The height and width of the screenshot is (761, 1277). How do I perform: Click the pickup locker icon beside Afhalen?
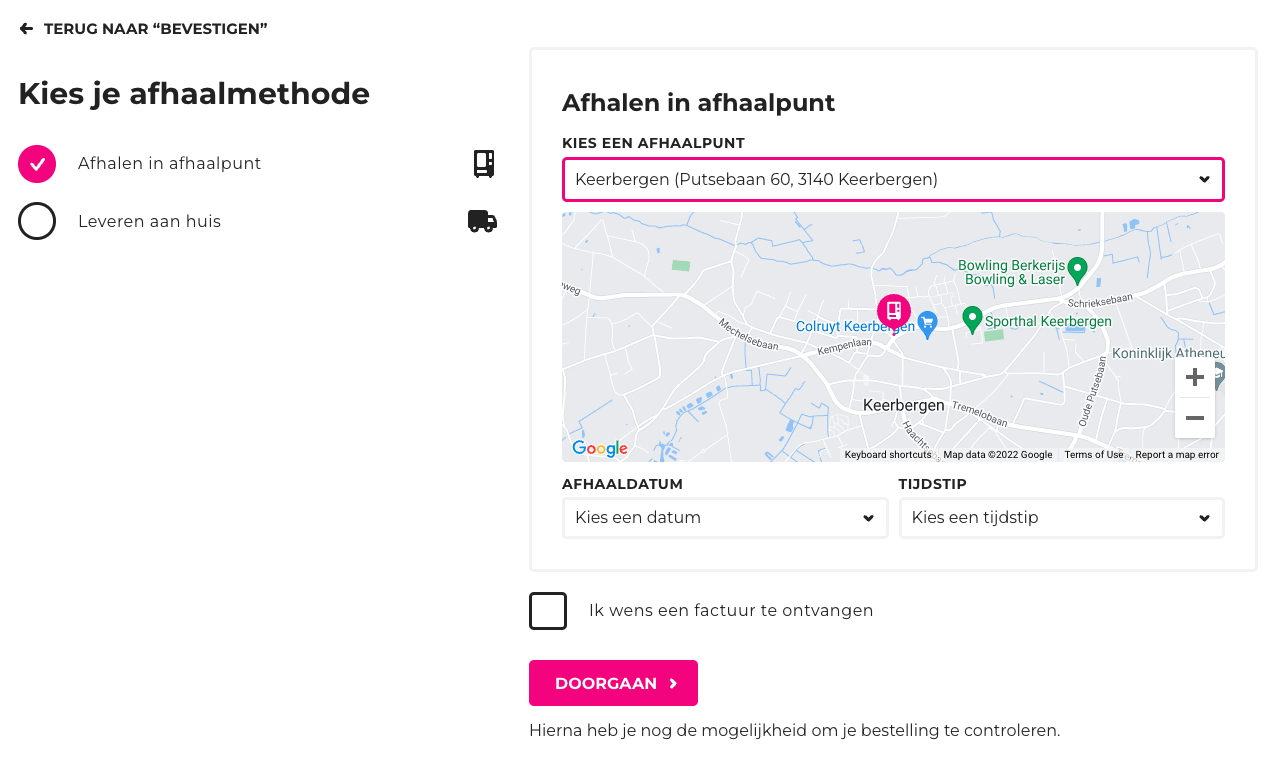pyautogui.click(x=484, y=164)
